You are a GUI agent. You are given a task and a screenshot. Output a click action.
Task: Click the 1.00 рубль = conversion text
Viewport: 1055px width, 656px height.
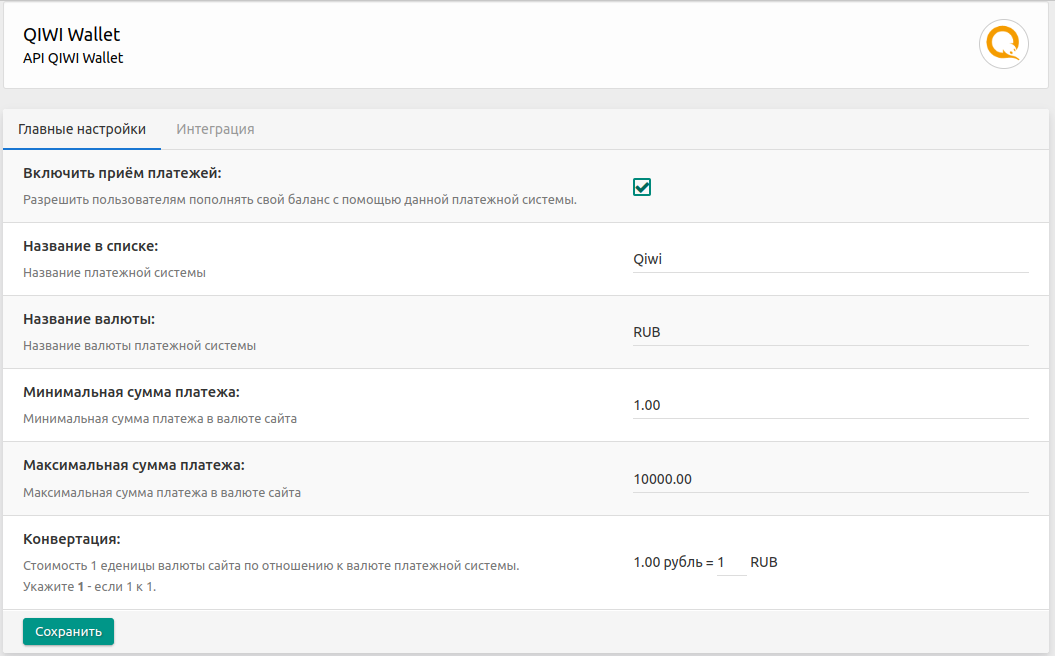click(673, 562)
